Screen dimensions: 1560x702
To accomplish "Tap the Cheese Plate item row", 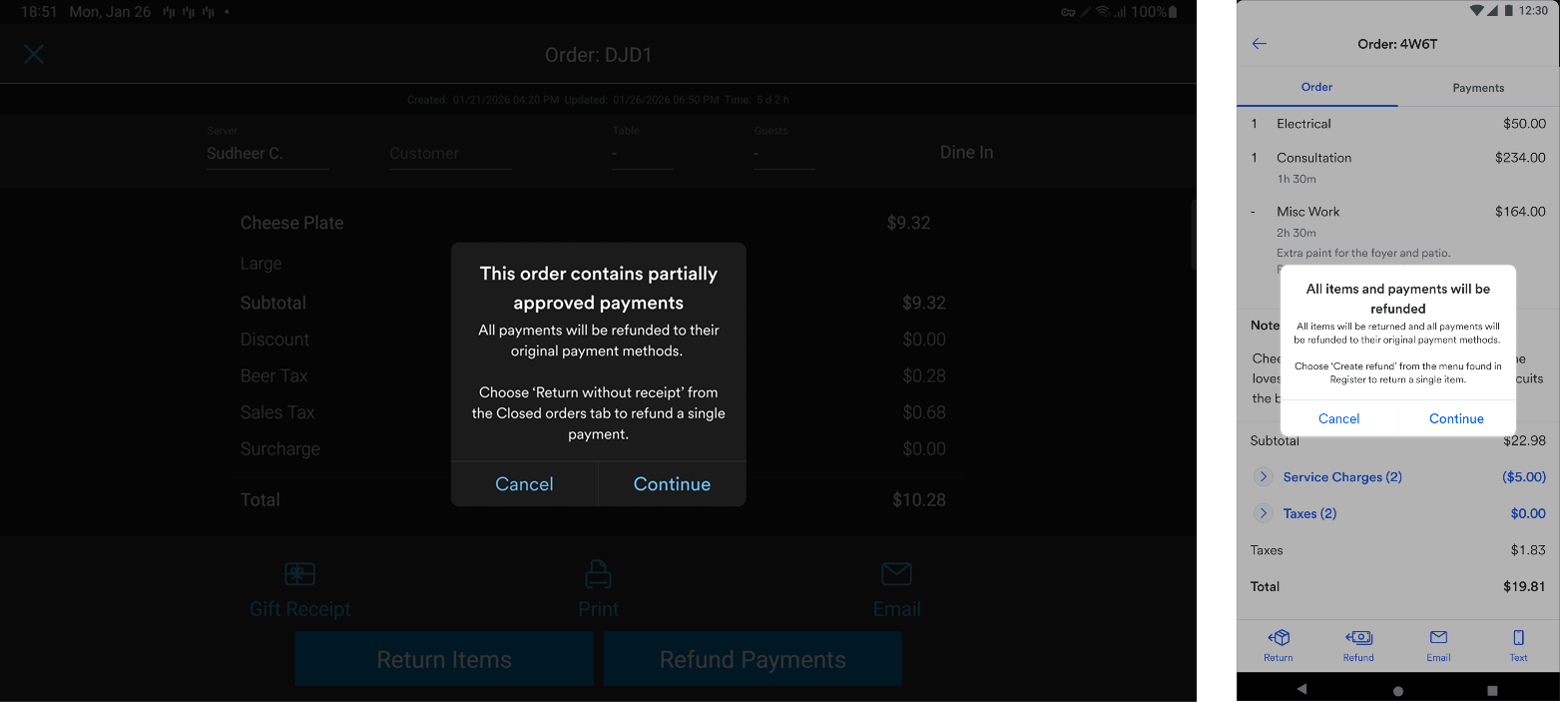I will tap(593, 223).
